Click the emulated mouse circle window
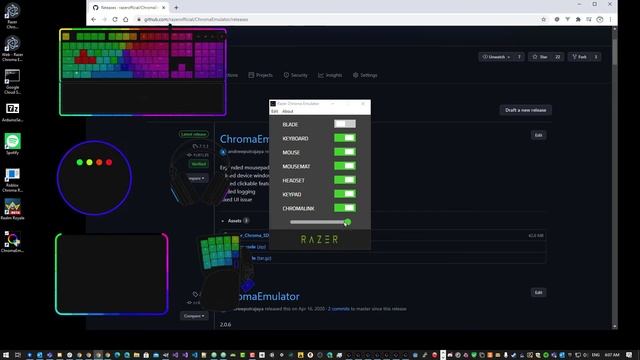This screenshot has width=640, height=360. [x=94, y=178]
